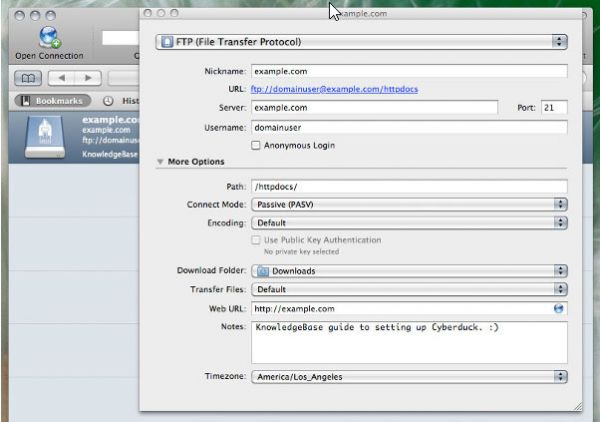Image resolution: width=600 pixels, height=422 pixels.
Task: Click the Open Connection globe icon
Action: point(50,37)
